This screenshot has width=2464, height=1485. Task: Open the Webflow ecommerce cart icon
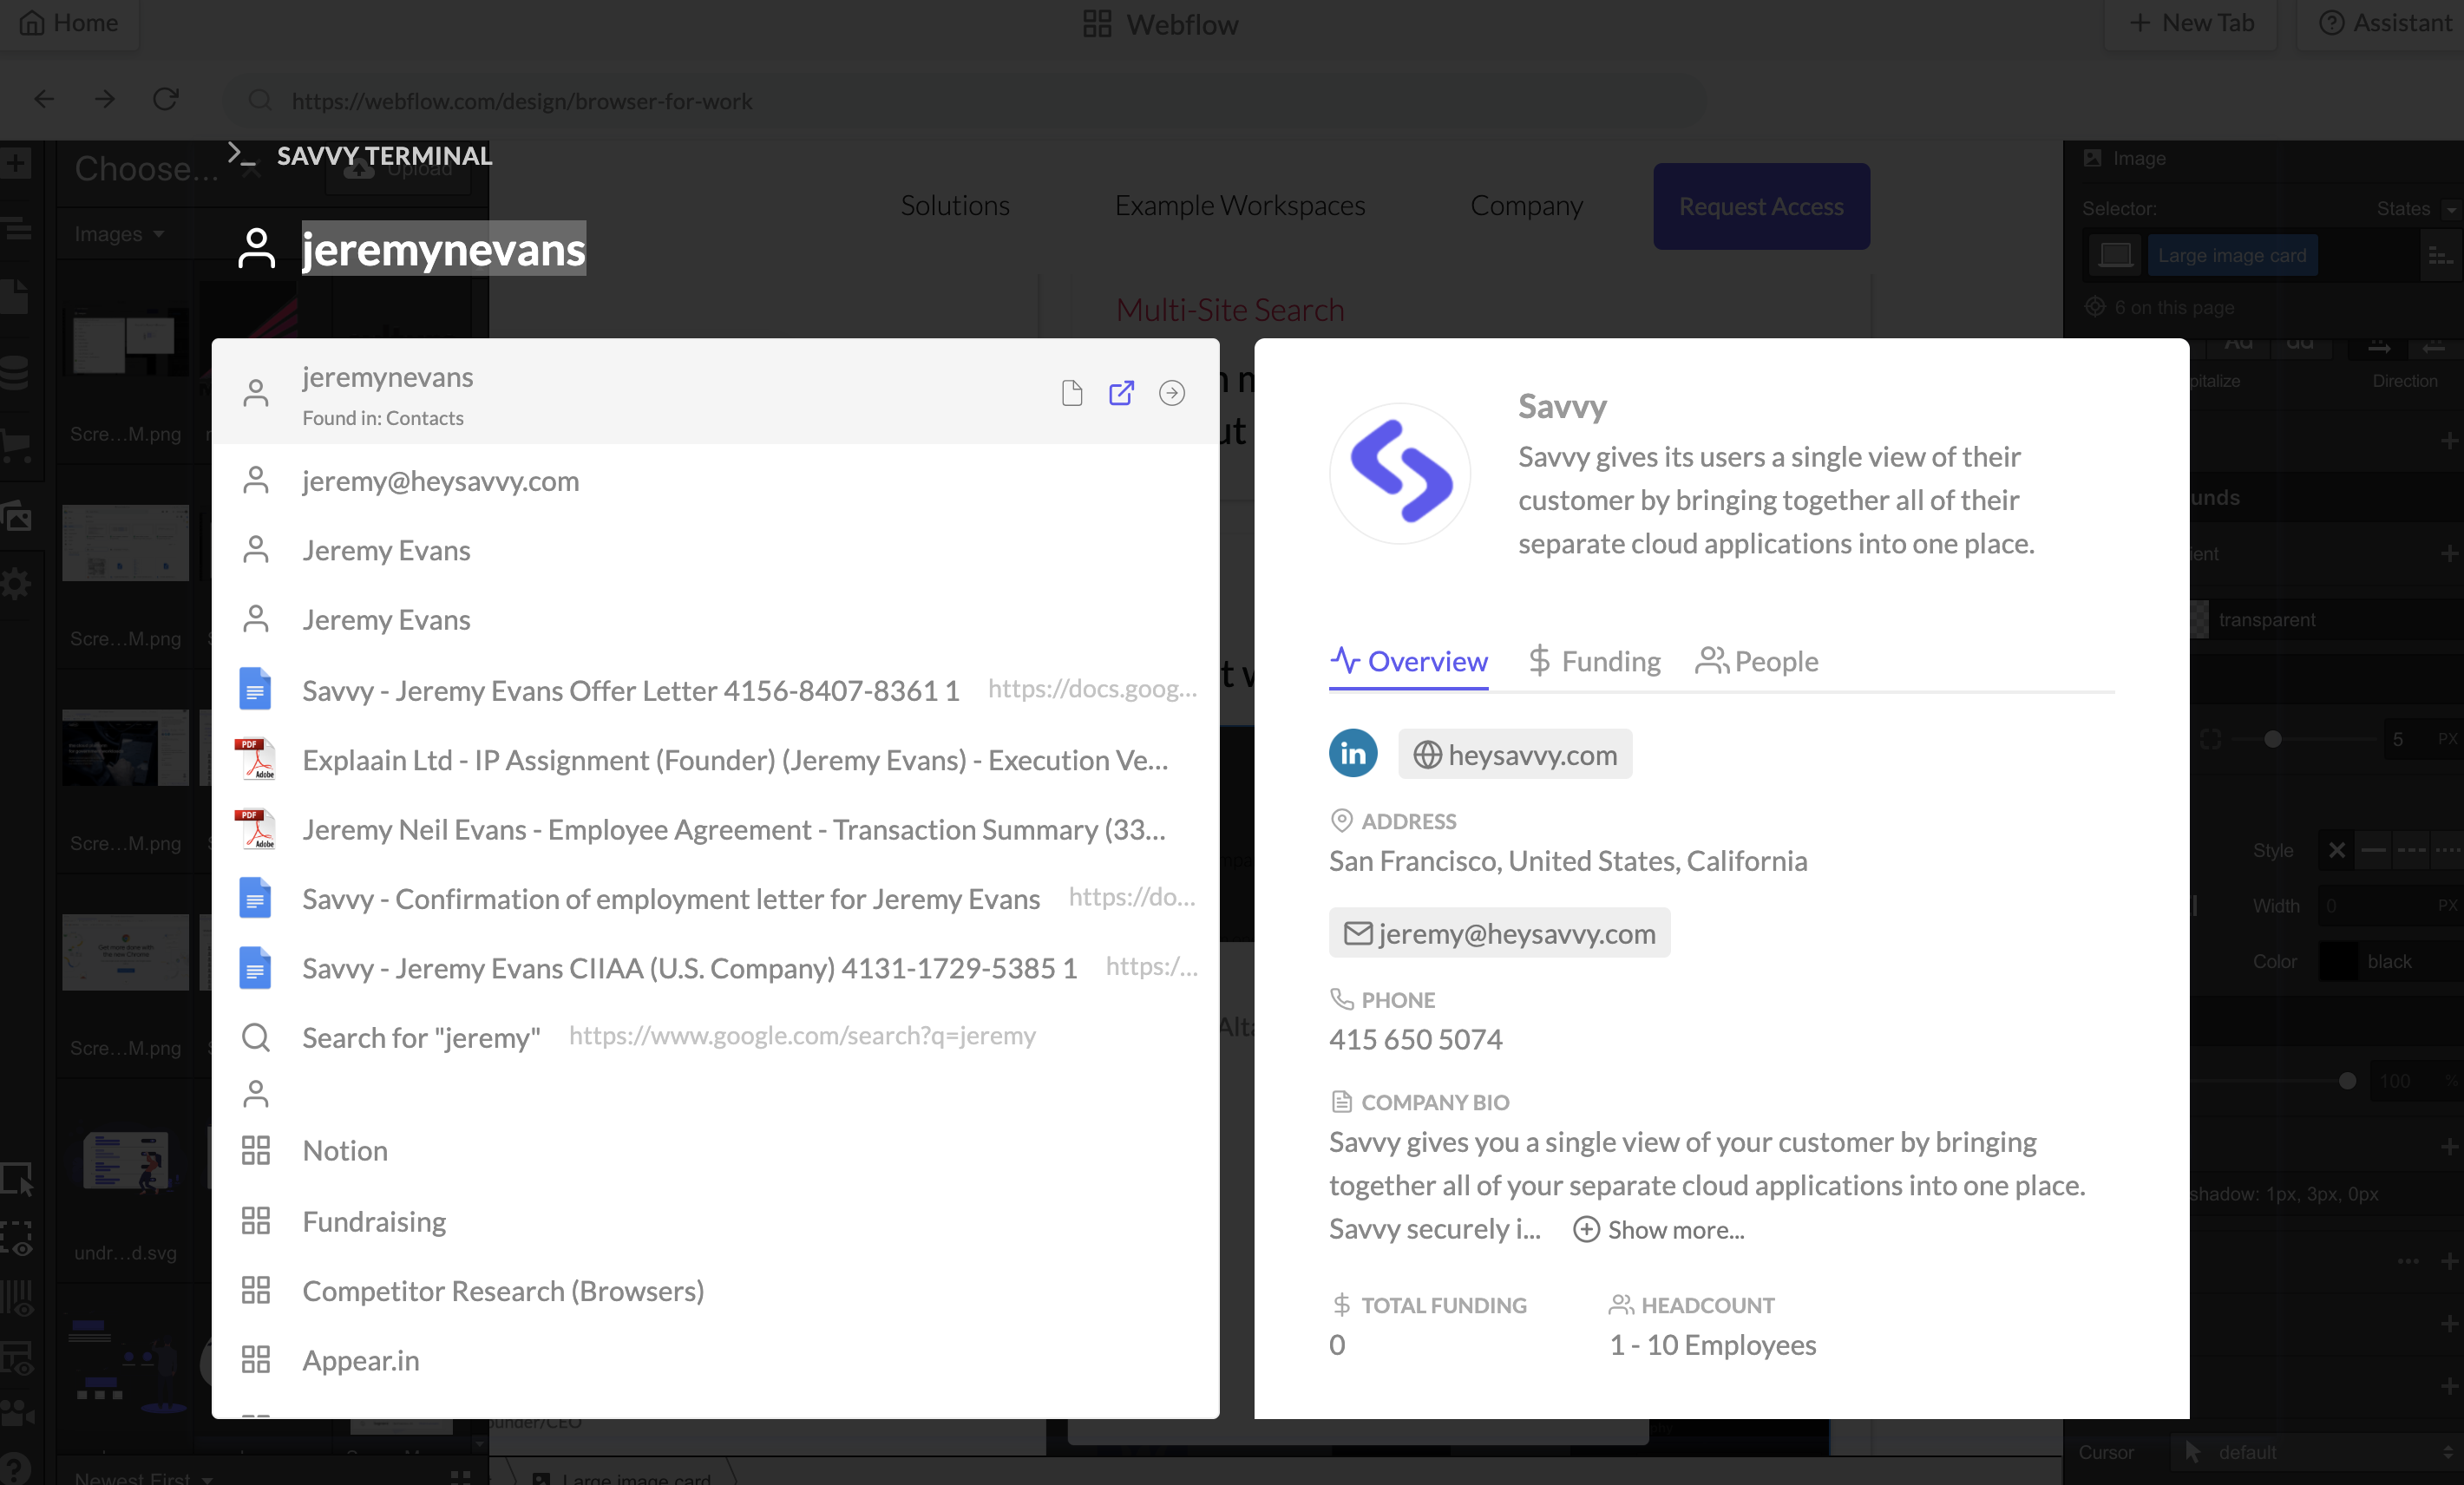coord(16,445)
